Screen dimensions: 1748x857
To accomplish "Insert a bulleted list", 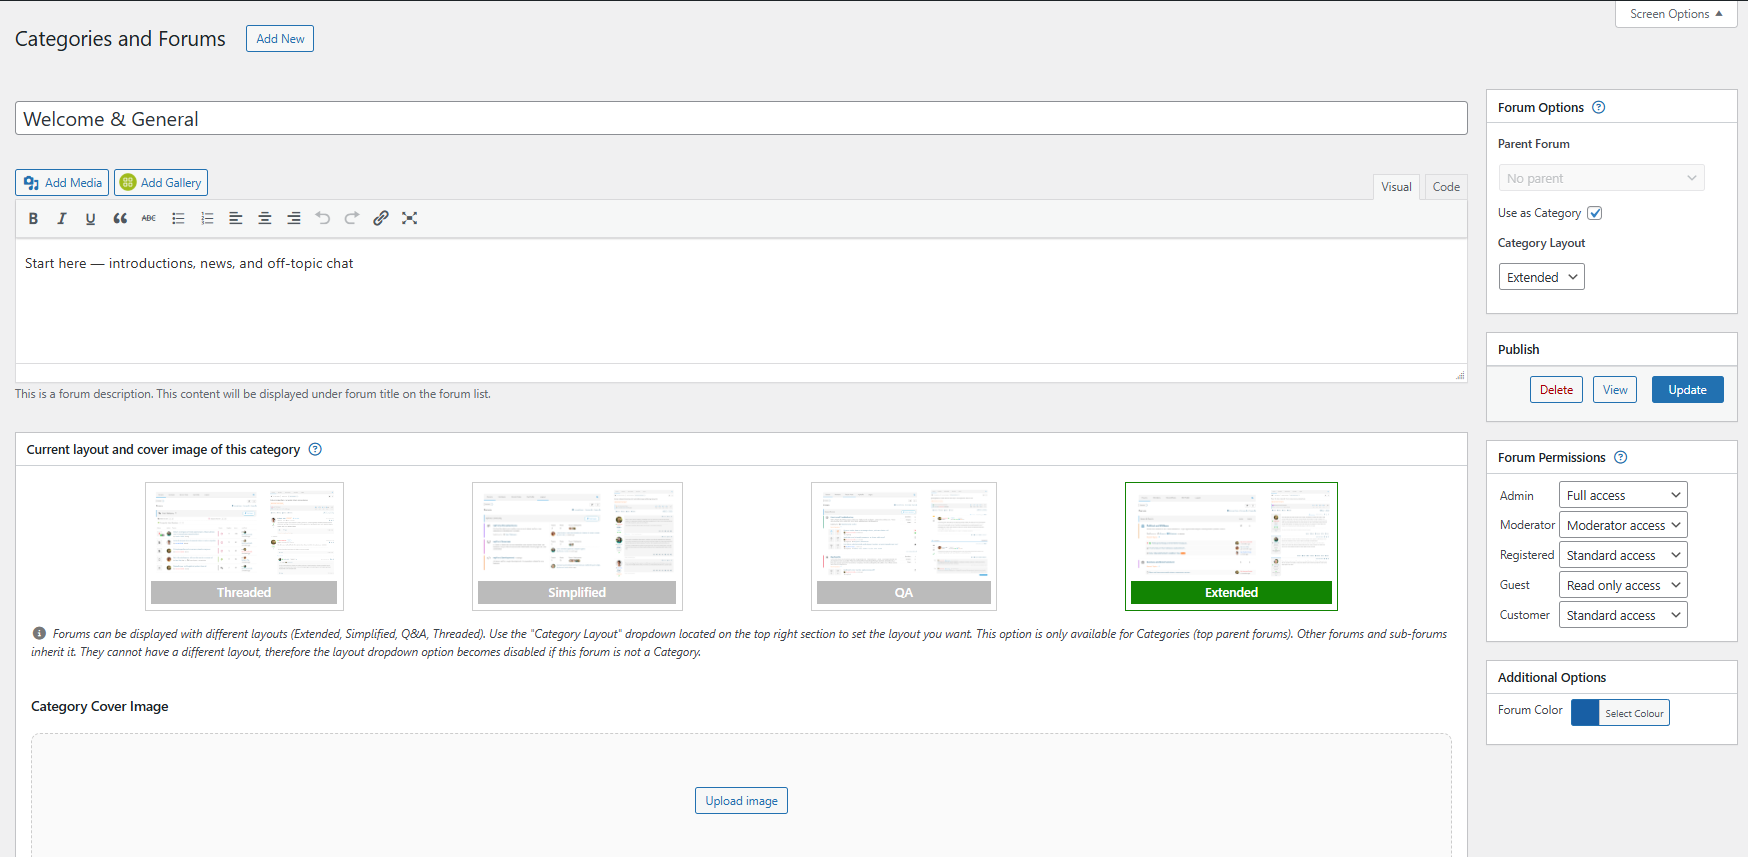I will [x=178, y=218].
